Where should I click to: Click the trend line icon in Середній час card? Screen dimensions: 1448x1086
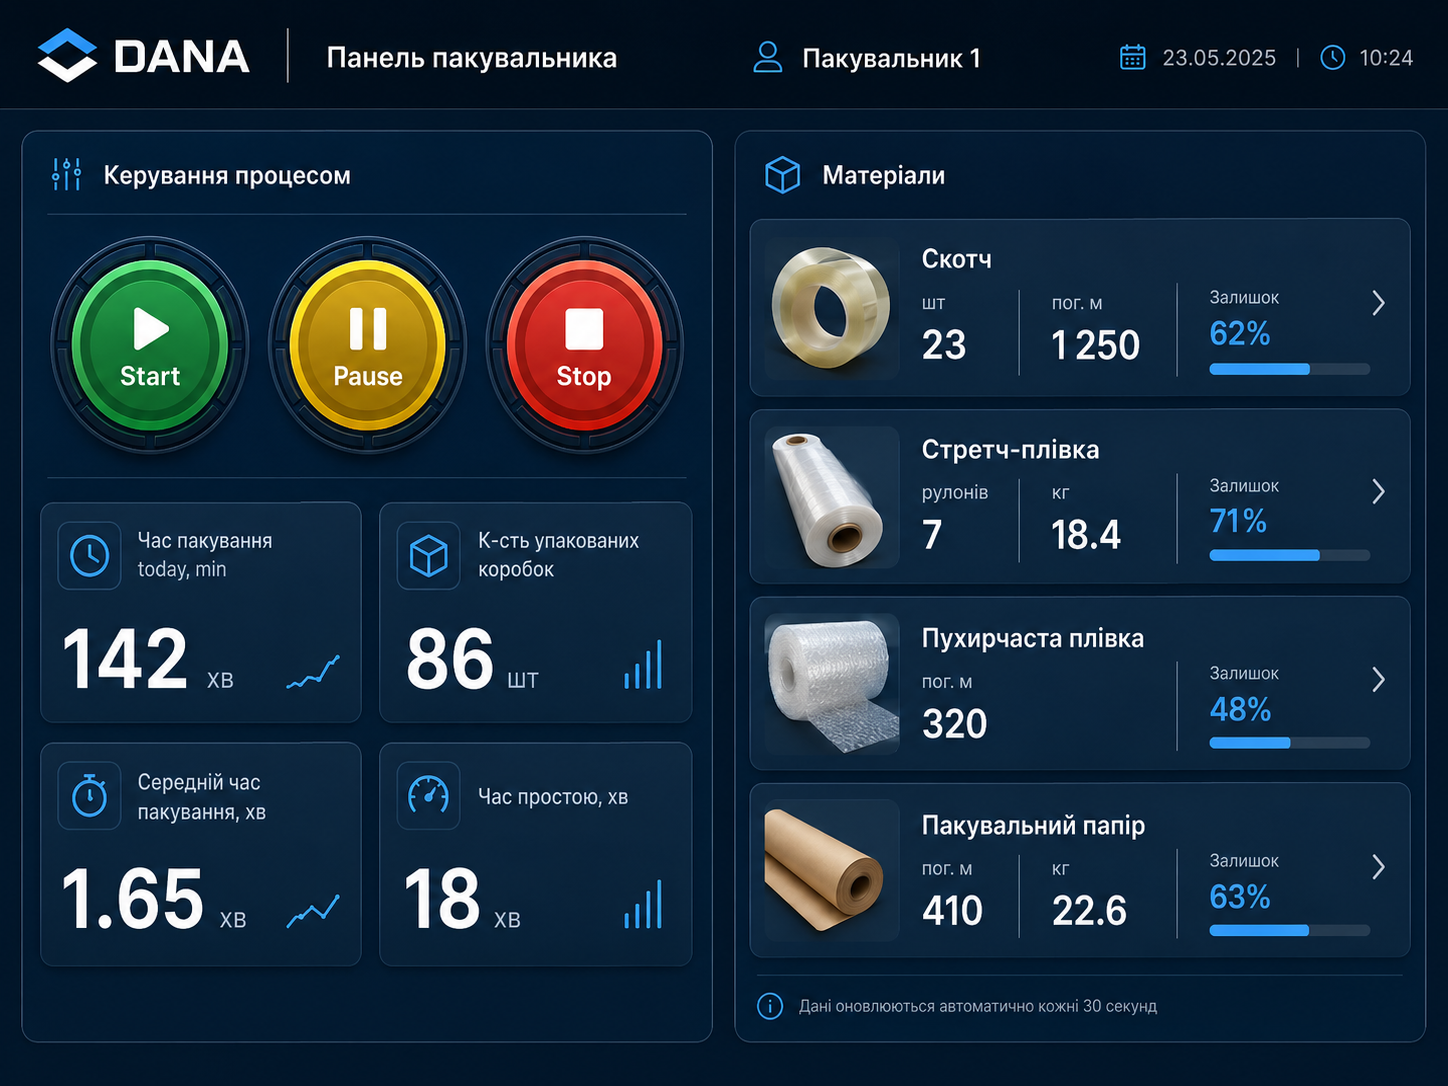pyautogui.click(x=313, y=911)
